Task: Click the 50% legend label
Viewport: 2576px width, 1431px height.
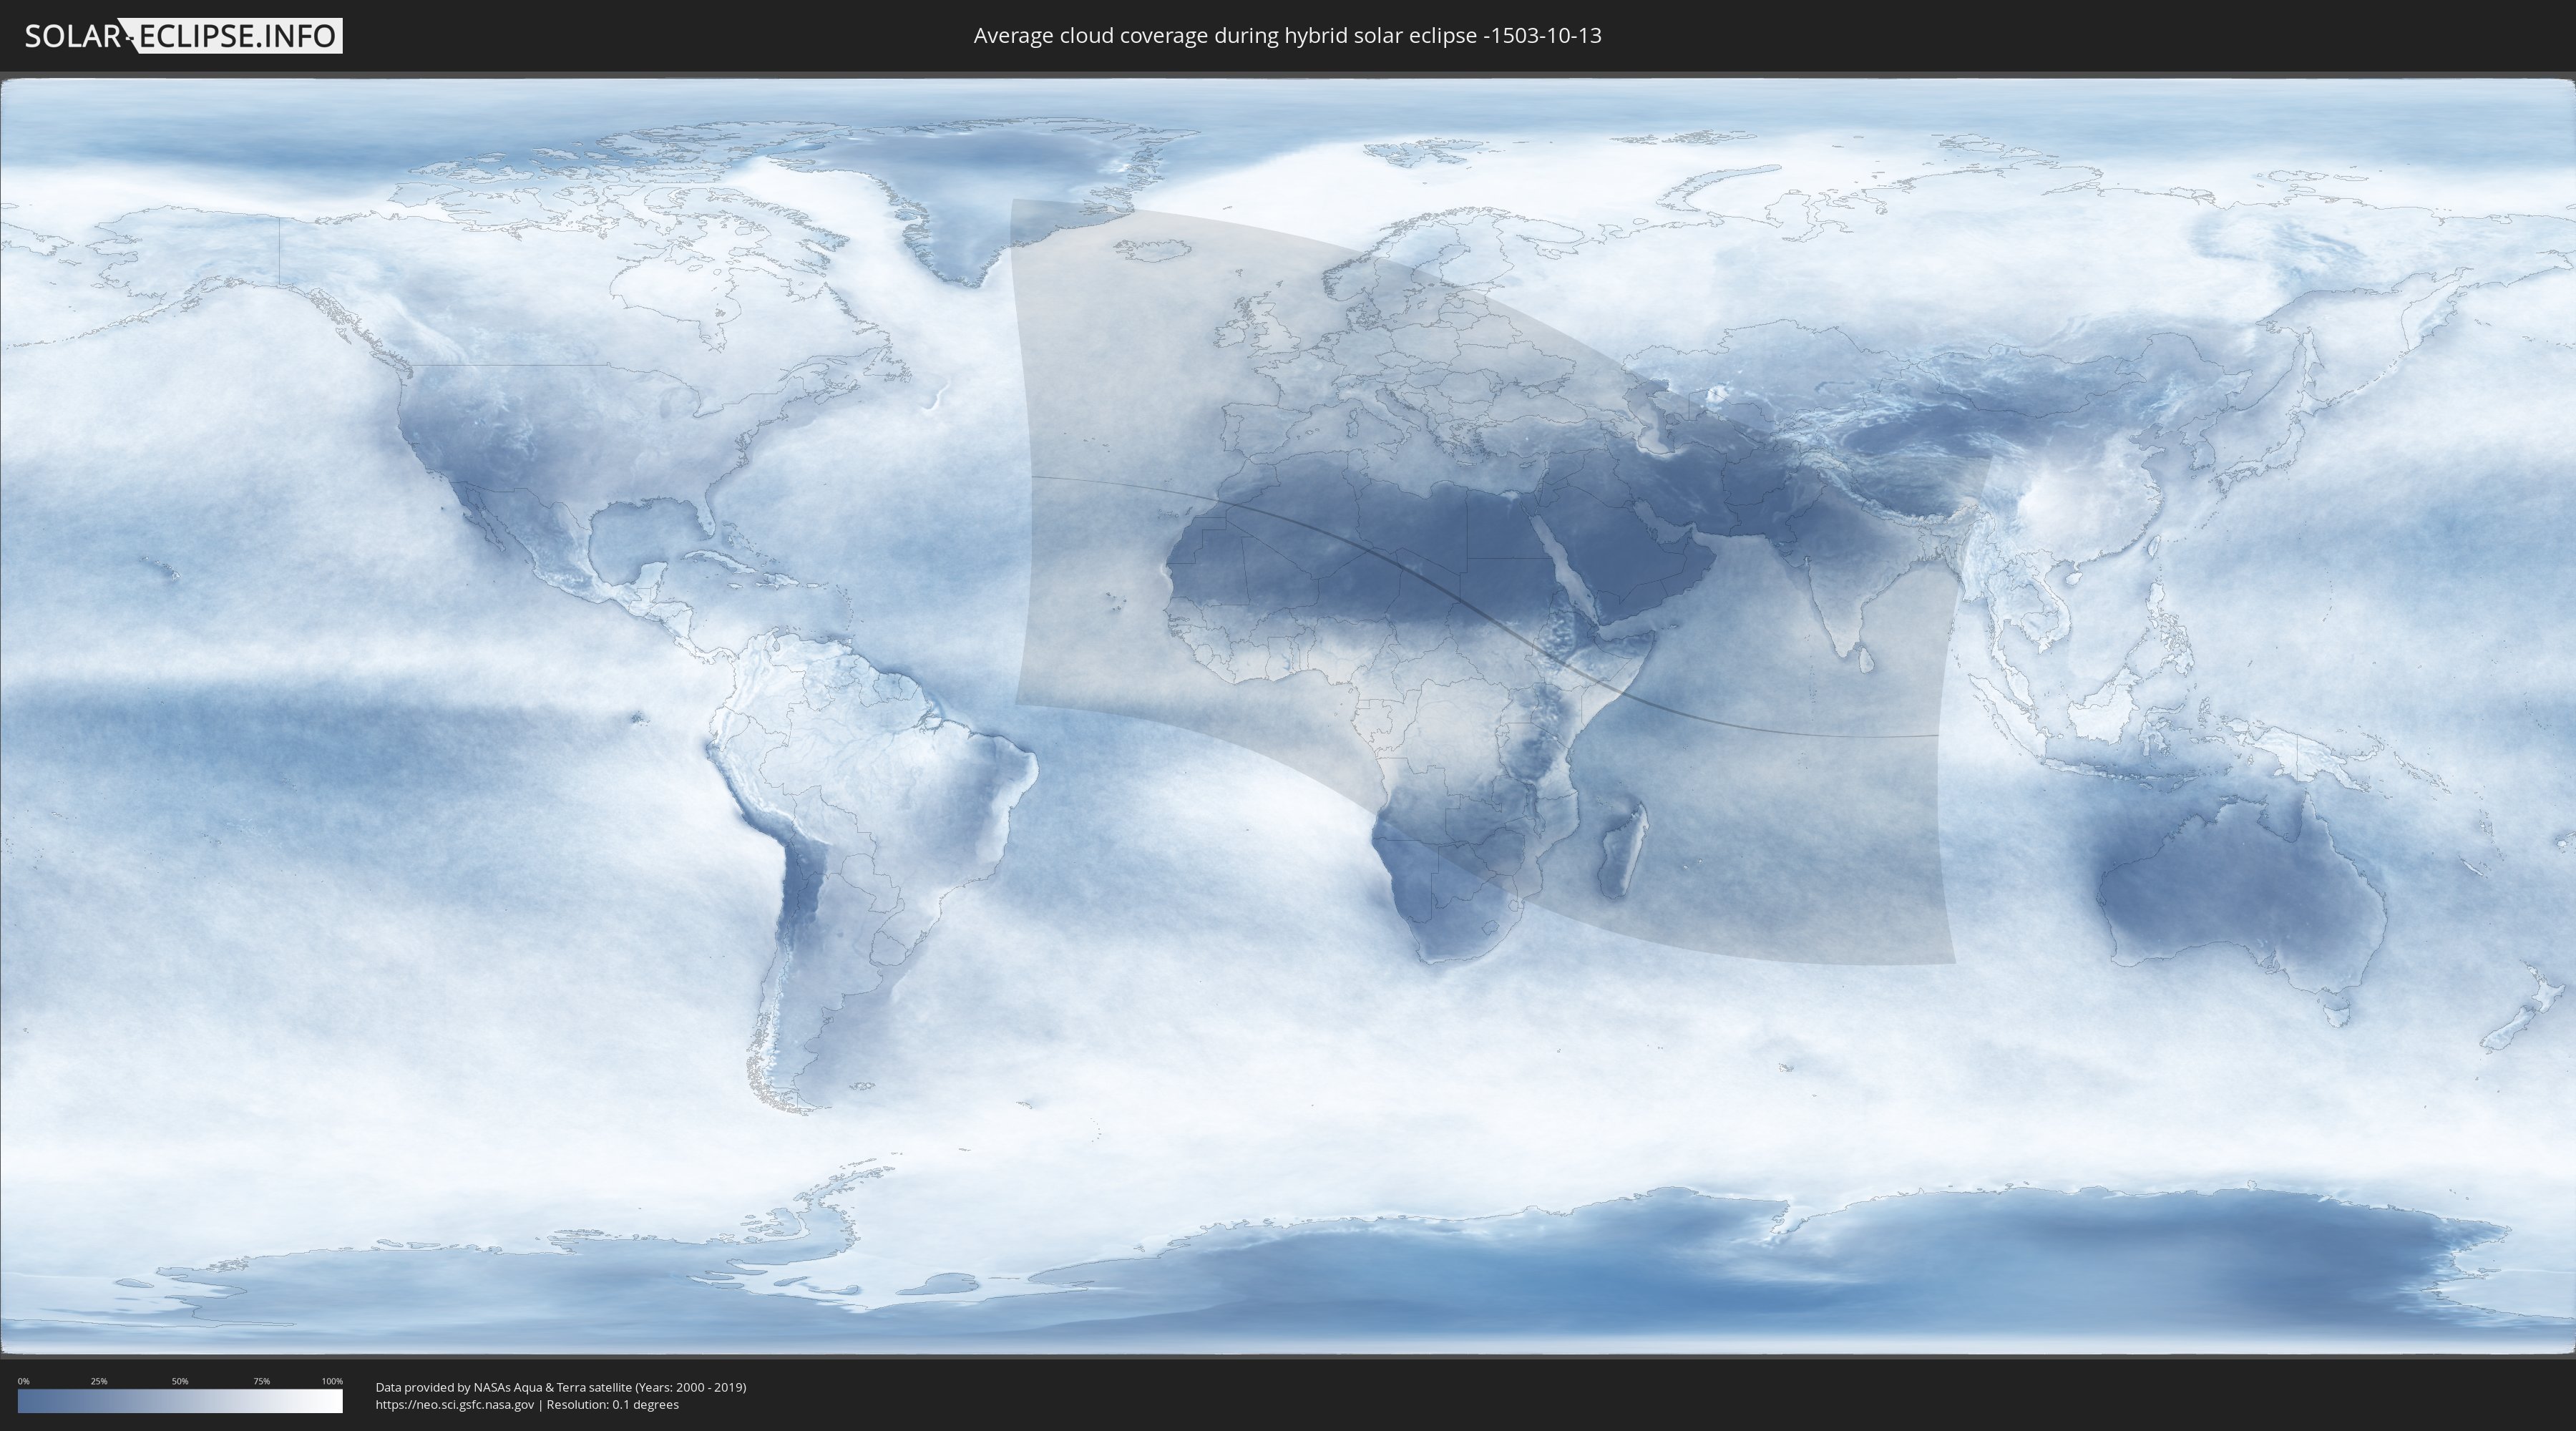Action: coord(180,1381)
